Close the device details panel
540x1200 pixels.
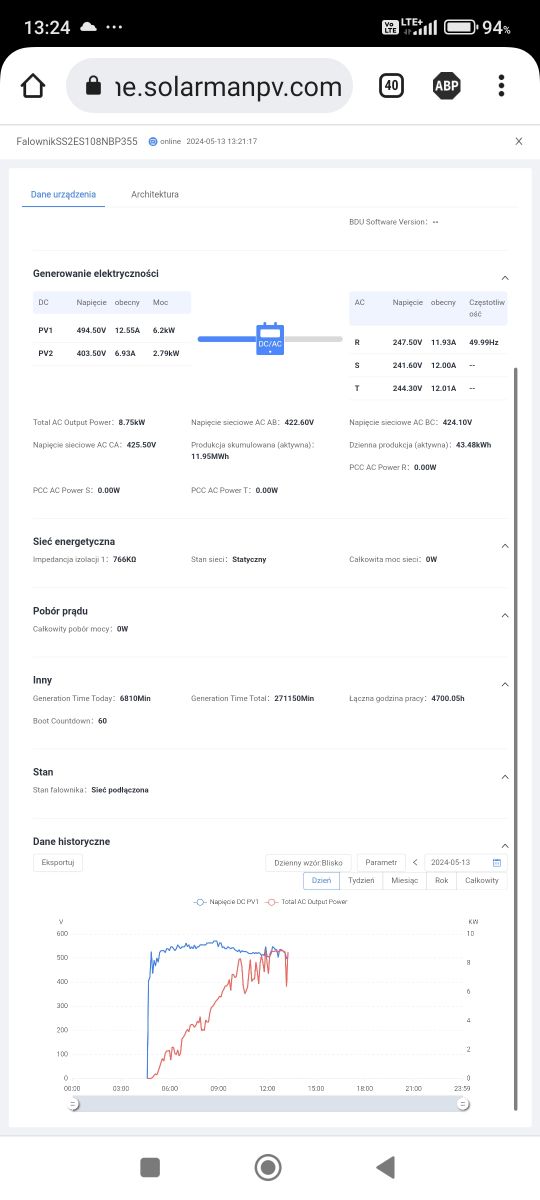[518, 141]
